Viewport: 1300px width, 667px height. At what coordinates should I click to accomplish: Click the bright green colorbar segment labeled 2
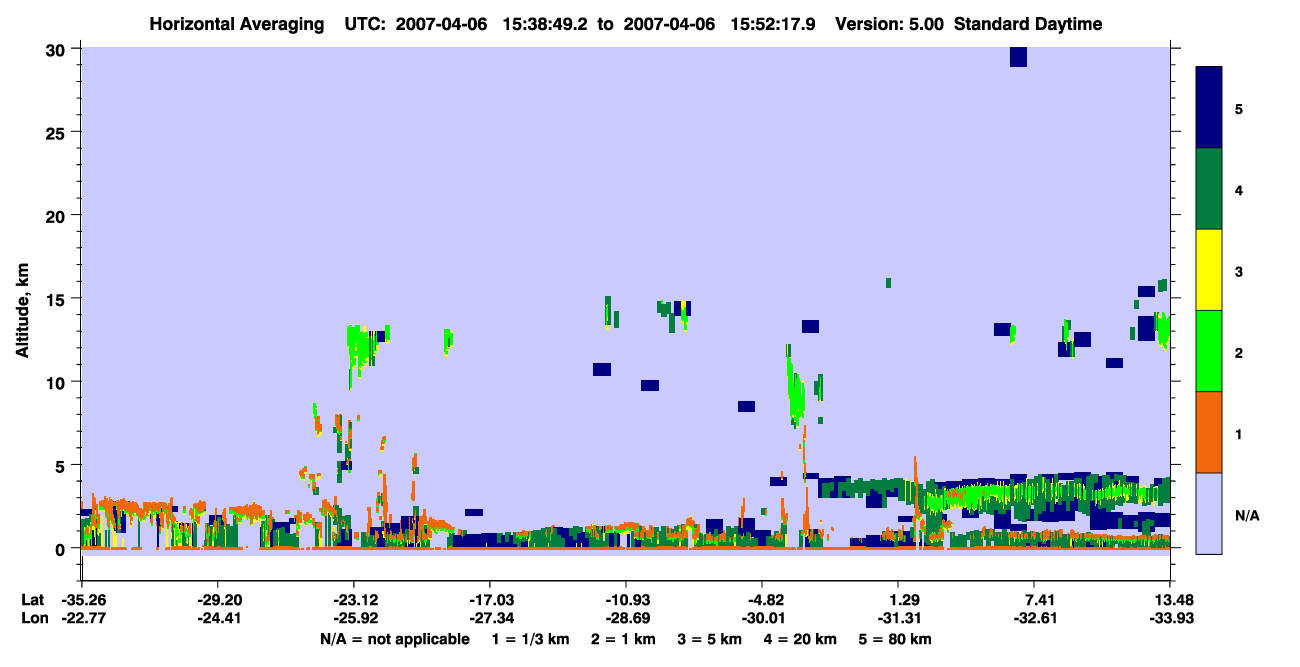pos(1209,351)
